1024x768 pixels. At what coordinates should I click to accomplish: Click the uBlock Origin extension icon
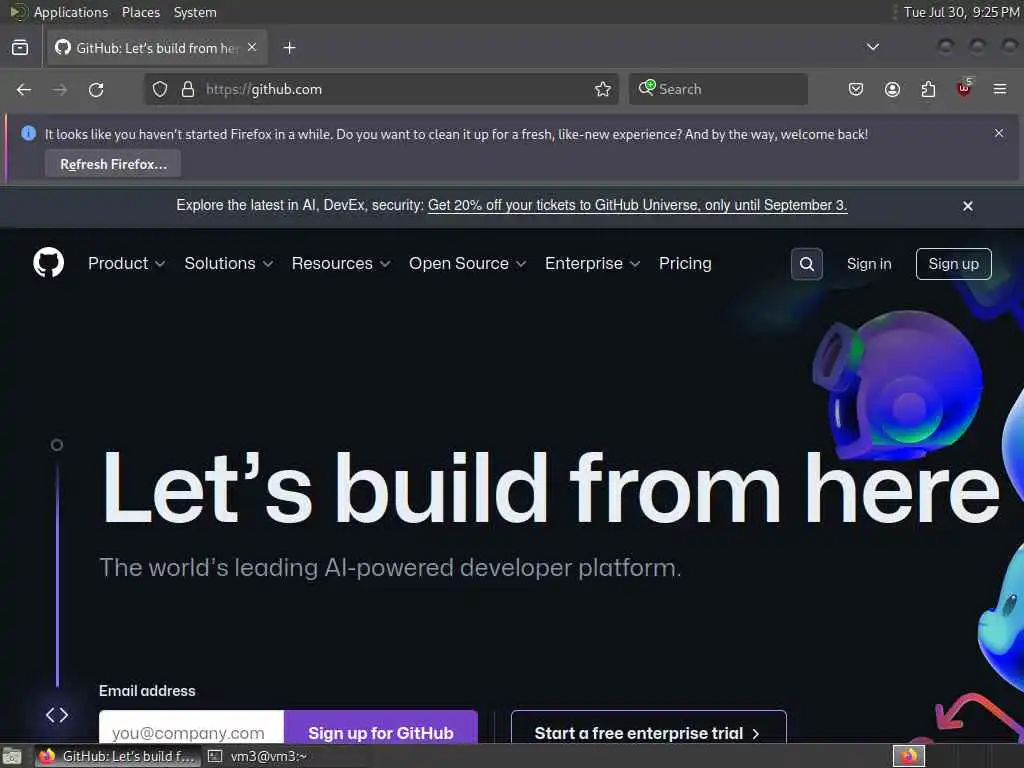964,88
